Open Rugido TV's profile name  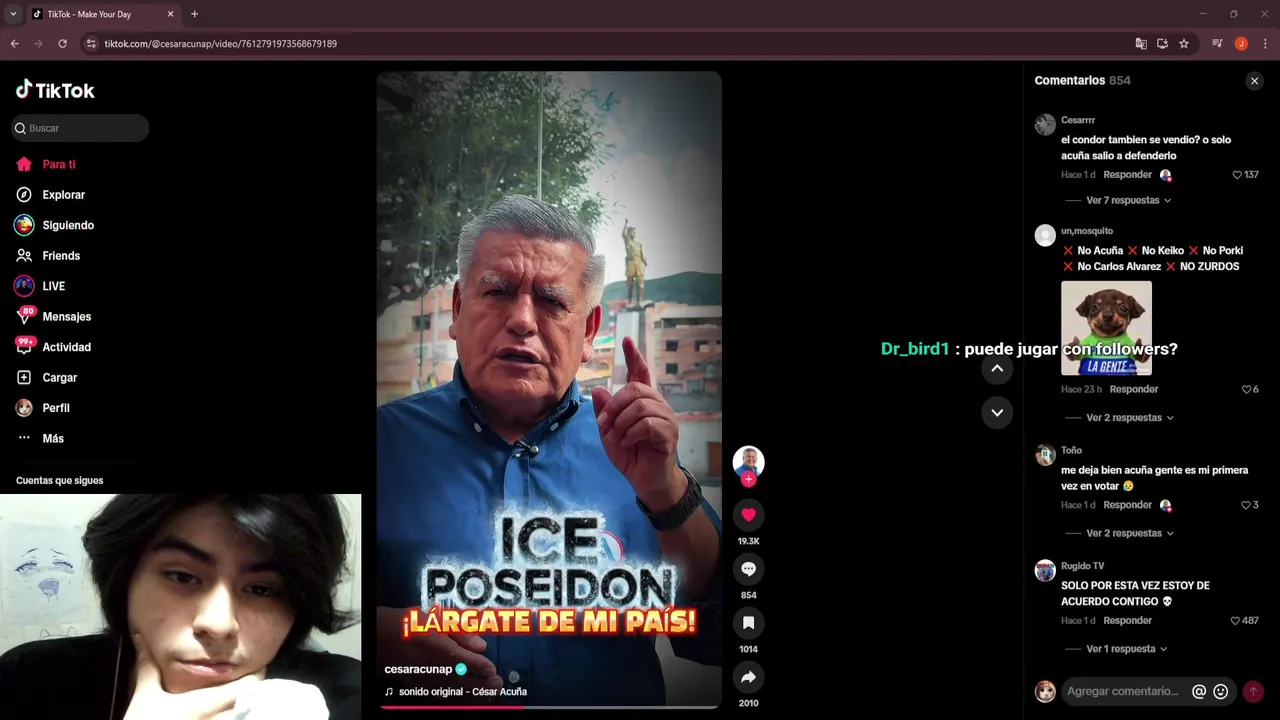pyautogui.click(x=1083, y=566)
